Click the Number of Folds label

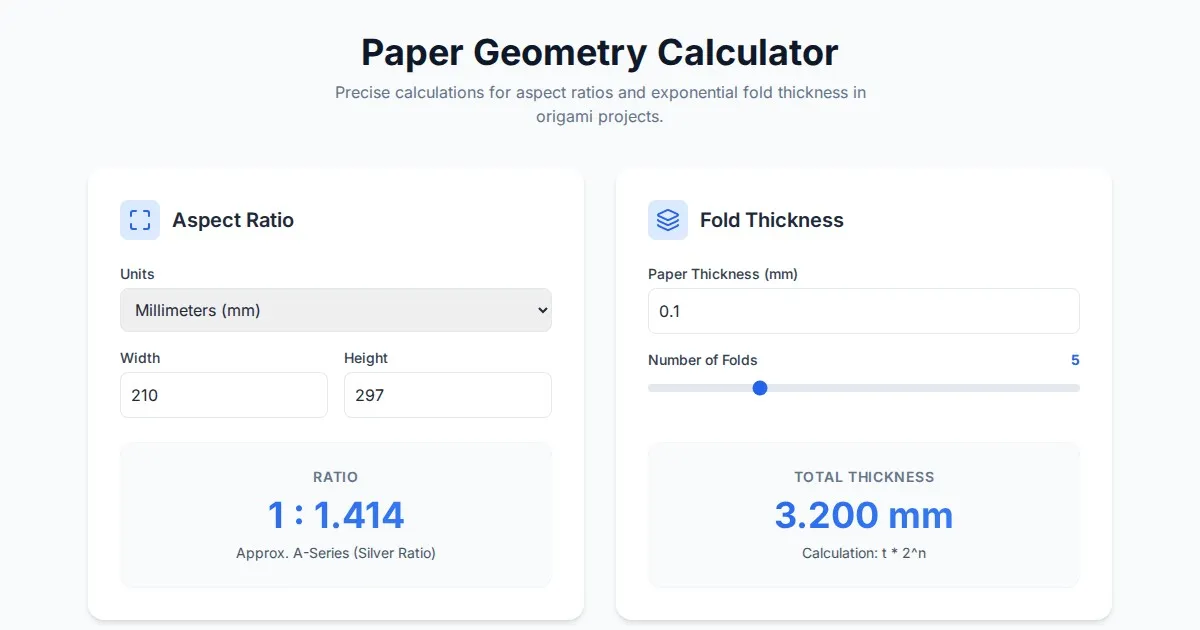(702, 360)
